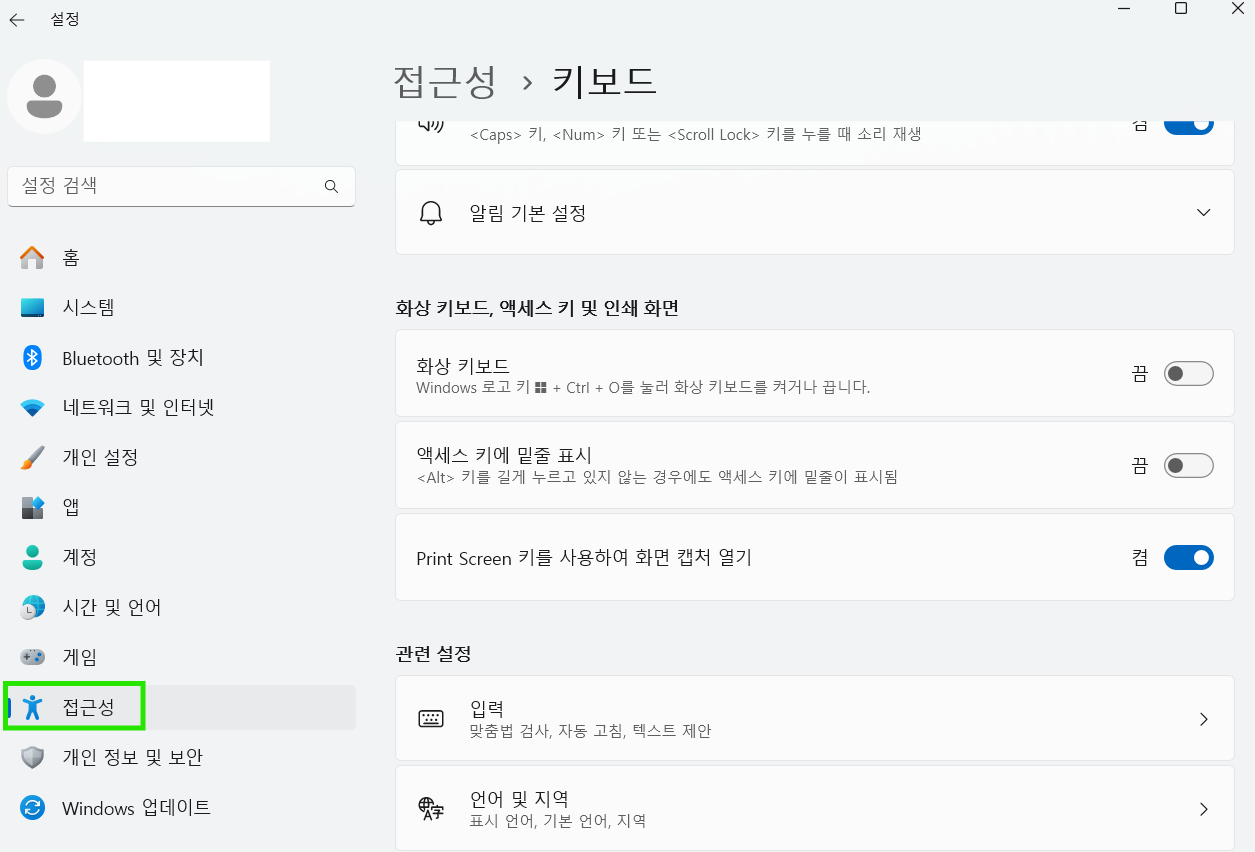Expand the 알림 기본 설정 section
This screenshot has height=852, width=1255.
tap(1204, 212)
